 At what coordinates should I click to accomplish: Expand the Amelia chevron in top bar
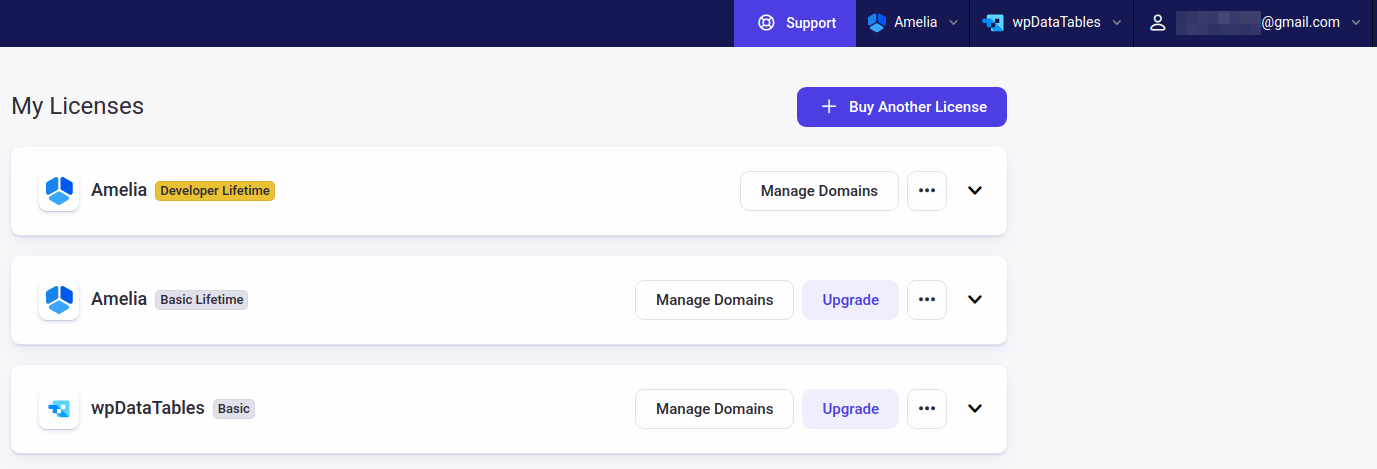tap(953, 23)
